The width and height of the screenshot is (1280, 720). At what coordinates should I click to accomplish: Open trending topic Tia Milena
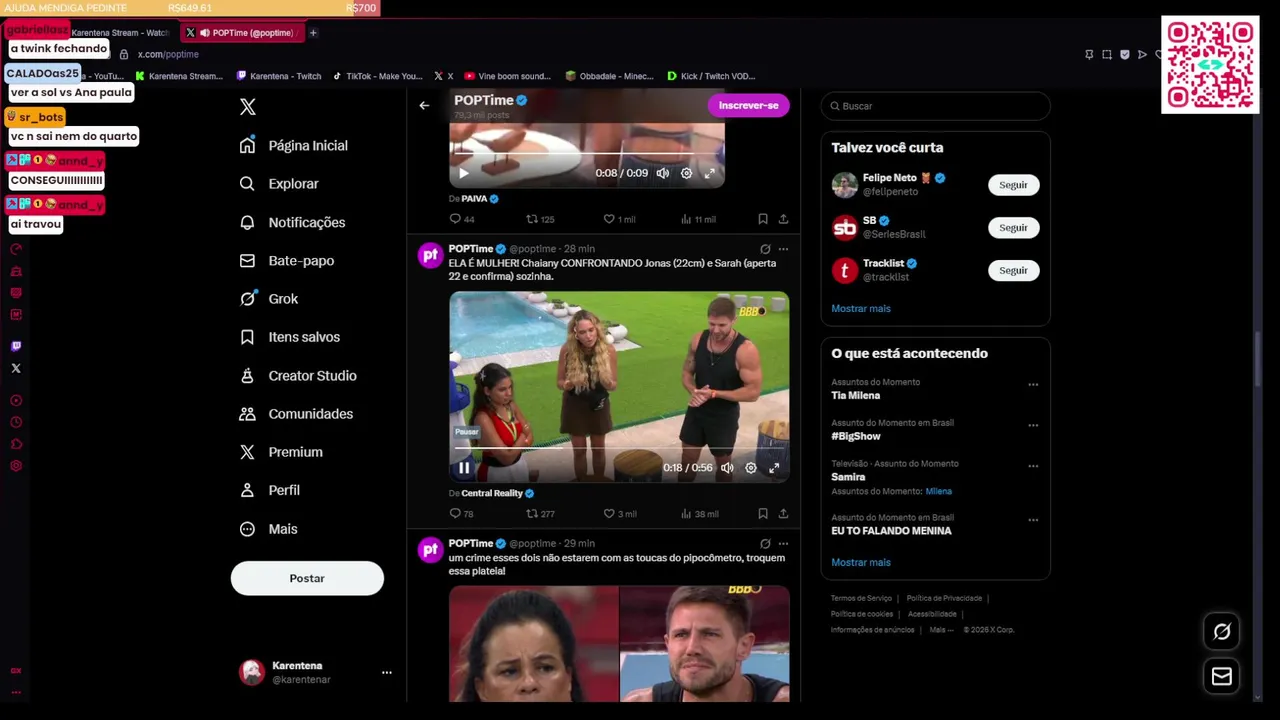tap(856, 395)
